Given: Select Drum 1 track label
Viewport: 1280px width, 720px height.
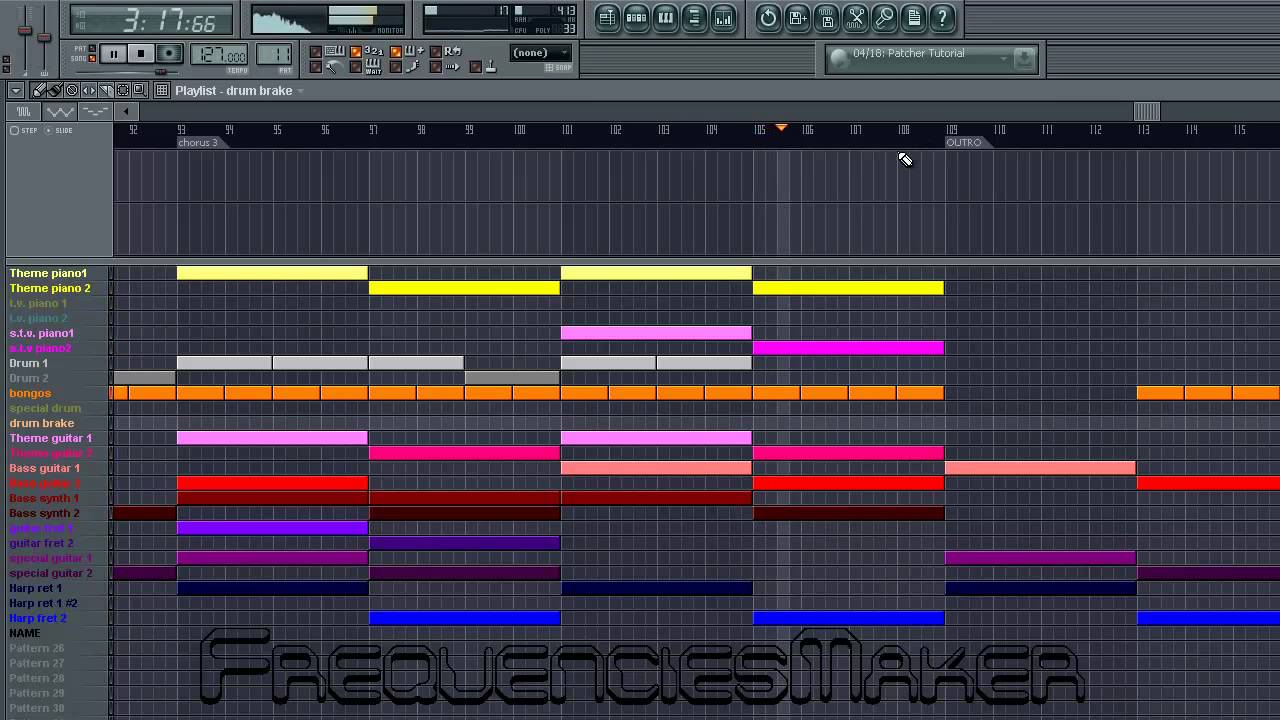Looking at the screenshot, I should pos(29,363).
